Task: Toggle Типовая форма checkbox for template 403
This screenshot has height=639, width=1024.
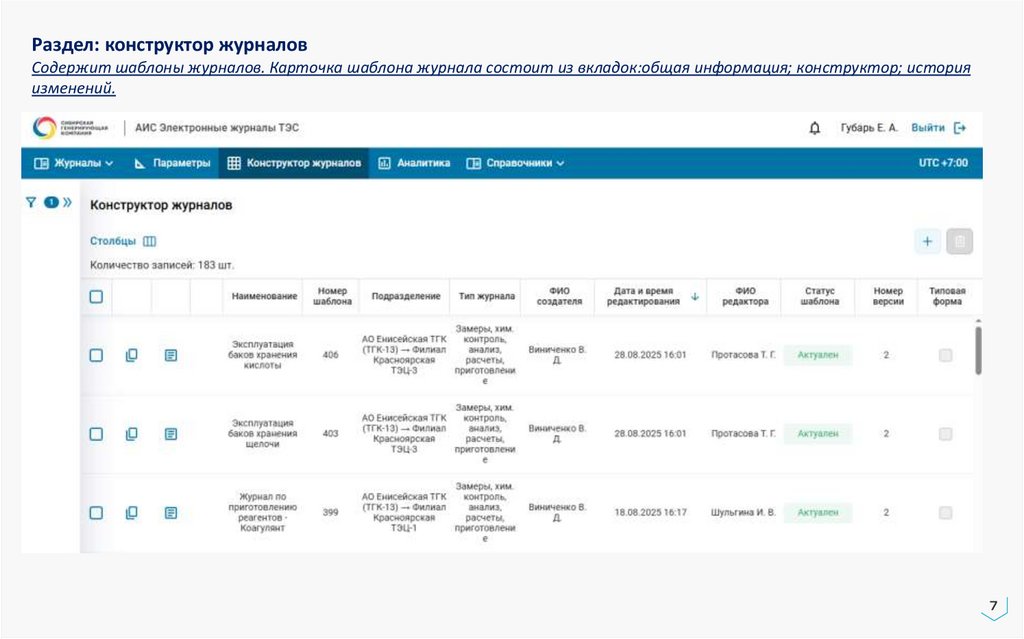Action: pos(945,434)
